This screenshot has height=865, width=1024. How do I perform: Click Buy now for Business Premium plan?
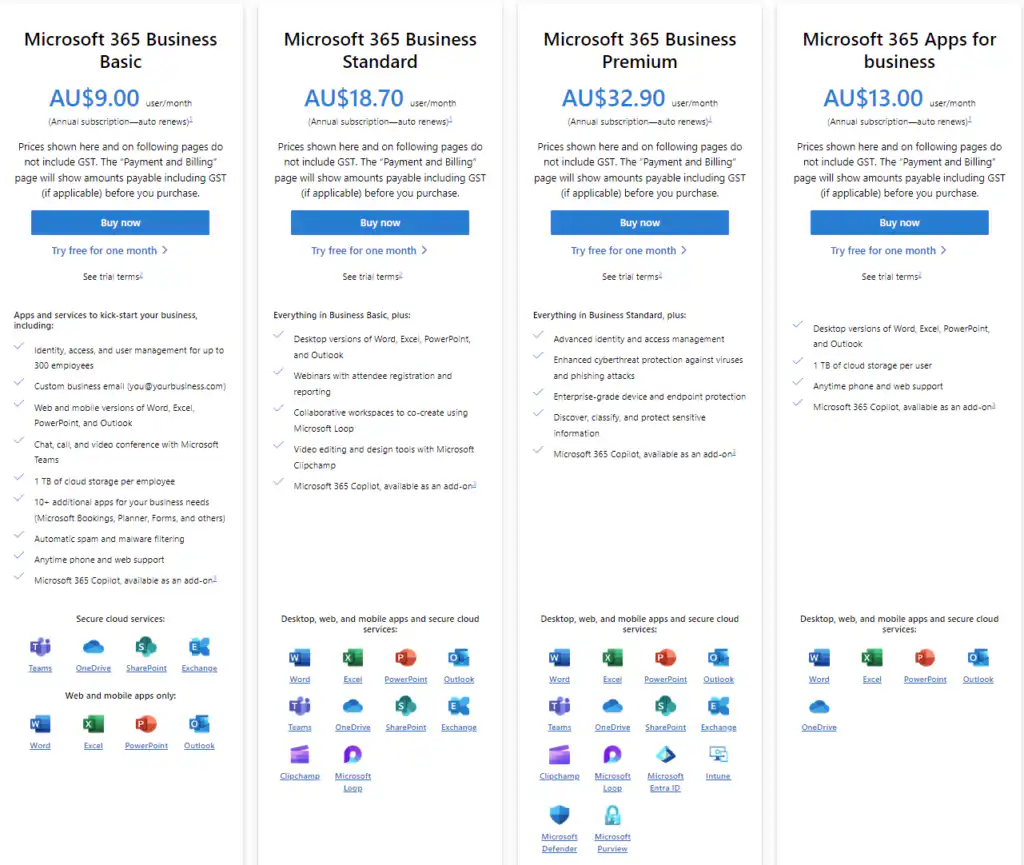point(640,222)
